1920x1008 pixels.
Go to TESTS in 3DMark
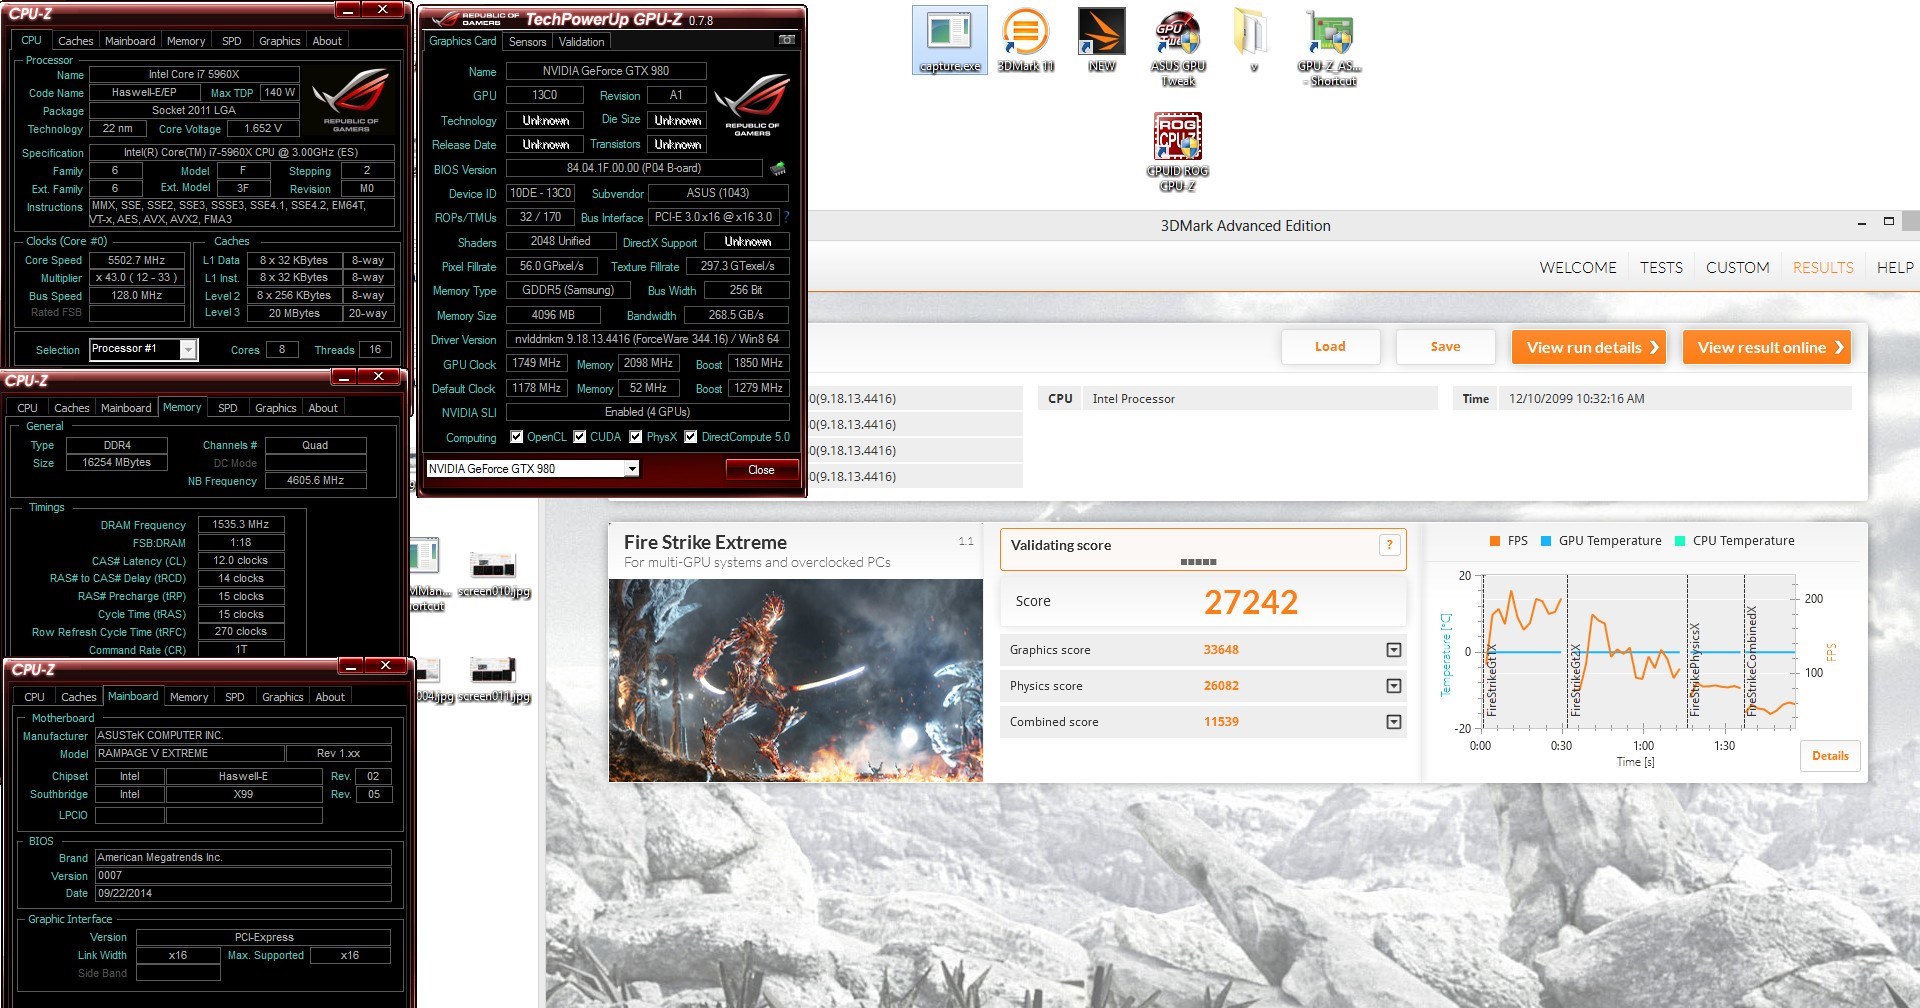click(x=1661, y=268)
